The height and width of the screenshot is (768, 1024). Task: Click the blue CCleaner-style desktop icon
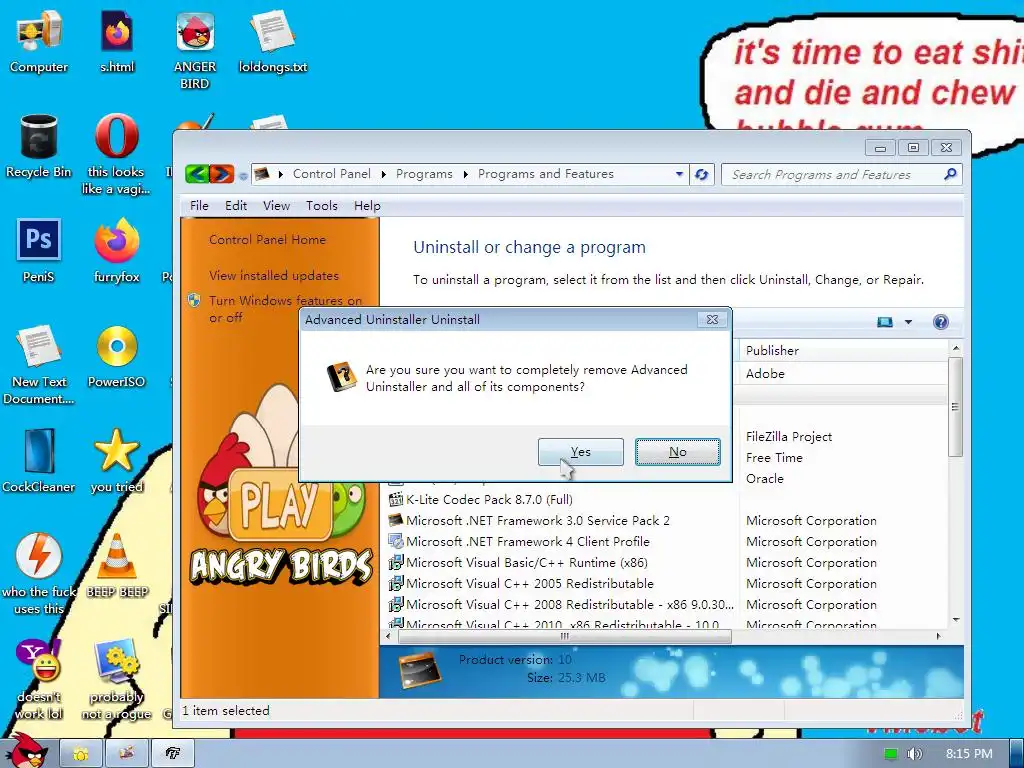[x=39, y=460]
